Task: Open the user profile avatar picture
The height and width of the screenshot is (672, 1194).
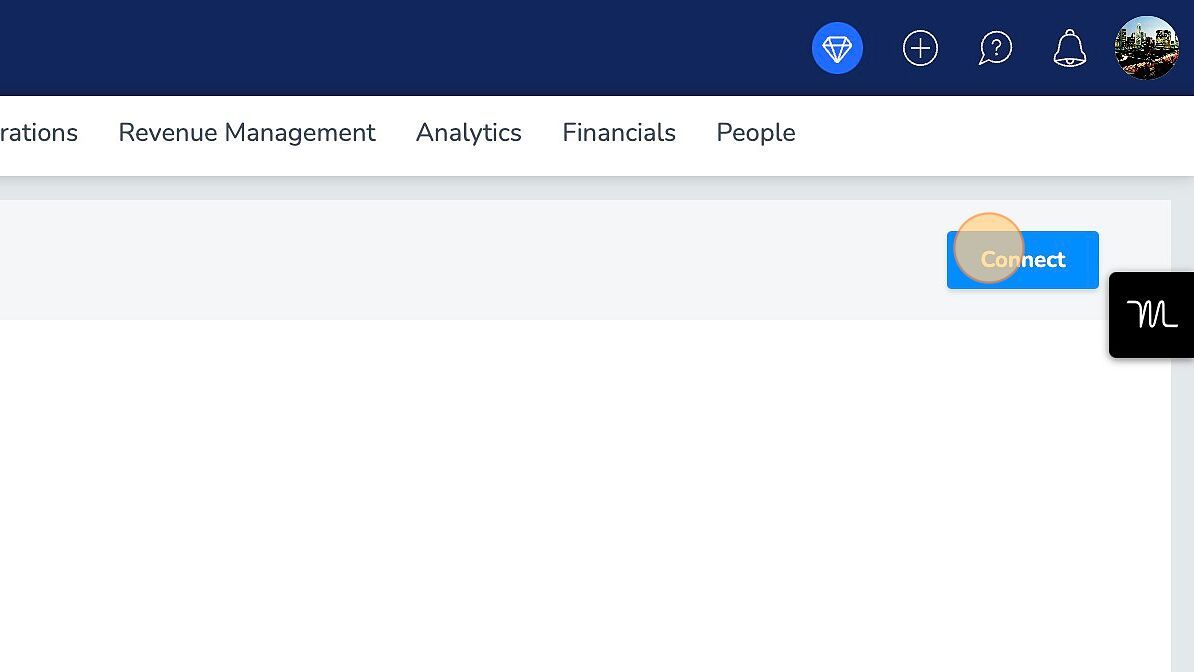Action: (x=1146, y=48)
